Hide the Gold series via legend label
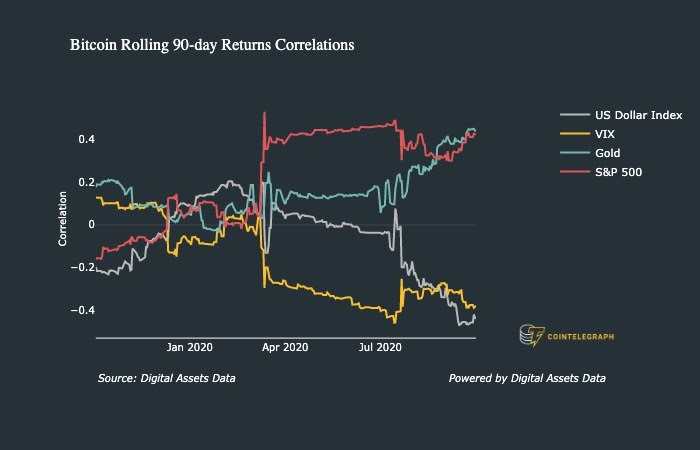The height and width of the screenshot is (450, 700). pos(608,153)
